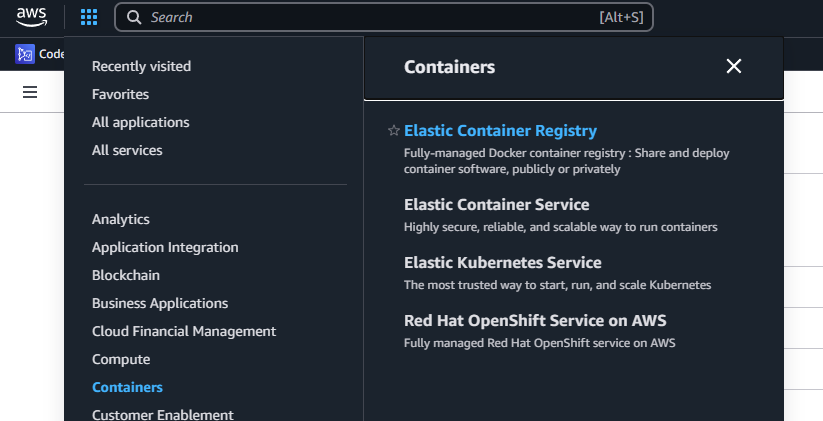Favorite Elastic Container Registry with star
Image resolution: width=823 pixels, height=421 pixels.
(394, 131)
